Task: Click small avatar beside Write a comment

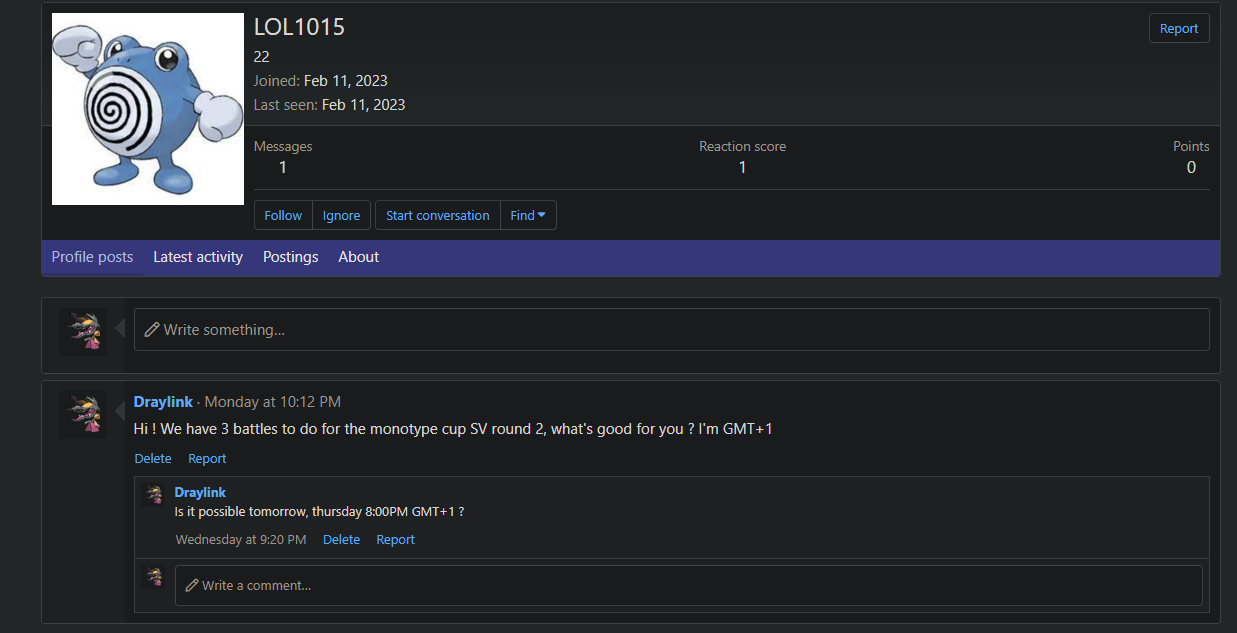Action: [154, 577]
